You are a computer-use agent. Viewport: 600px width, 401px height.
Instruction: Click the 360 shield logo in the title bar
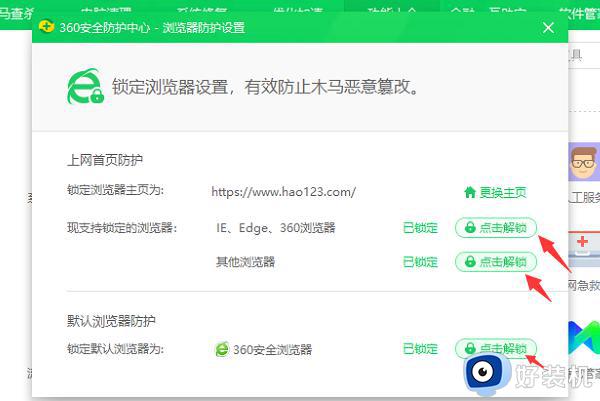coord(46,27)
